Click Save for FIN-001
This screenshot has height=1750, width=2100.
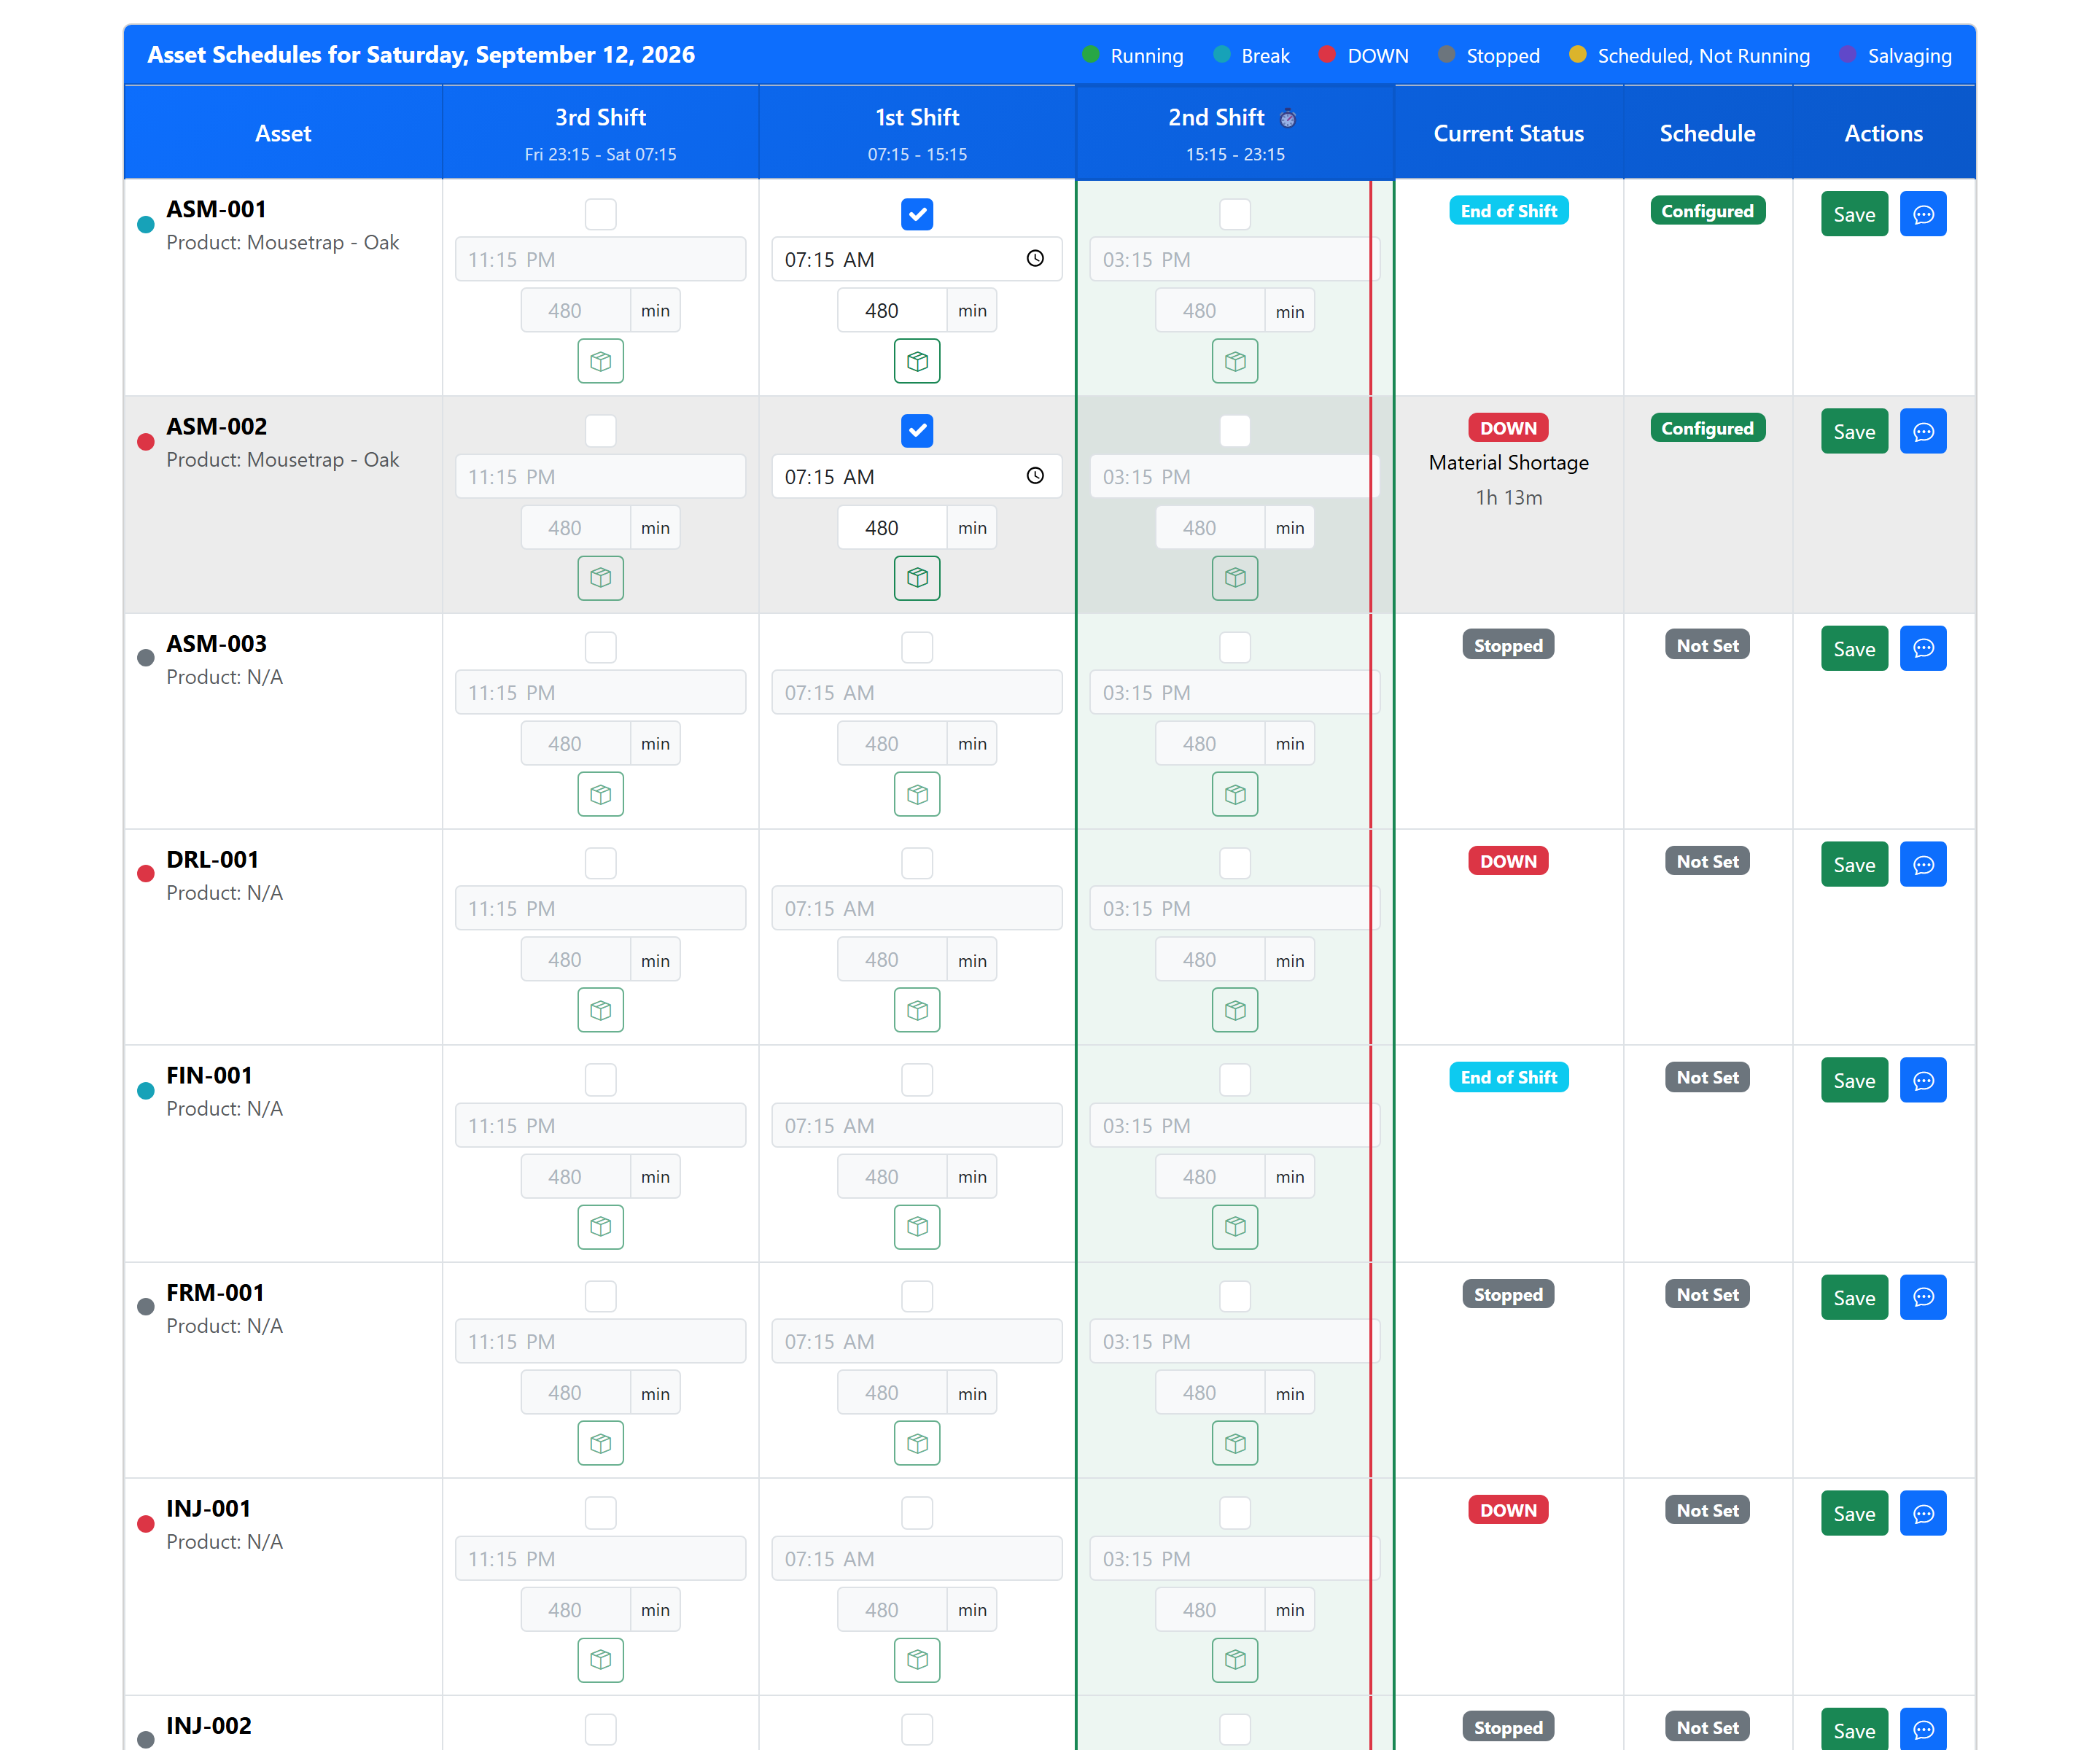click(1854, 1080)
